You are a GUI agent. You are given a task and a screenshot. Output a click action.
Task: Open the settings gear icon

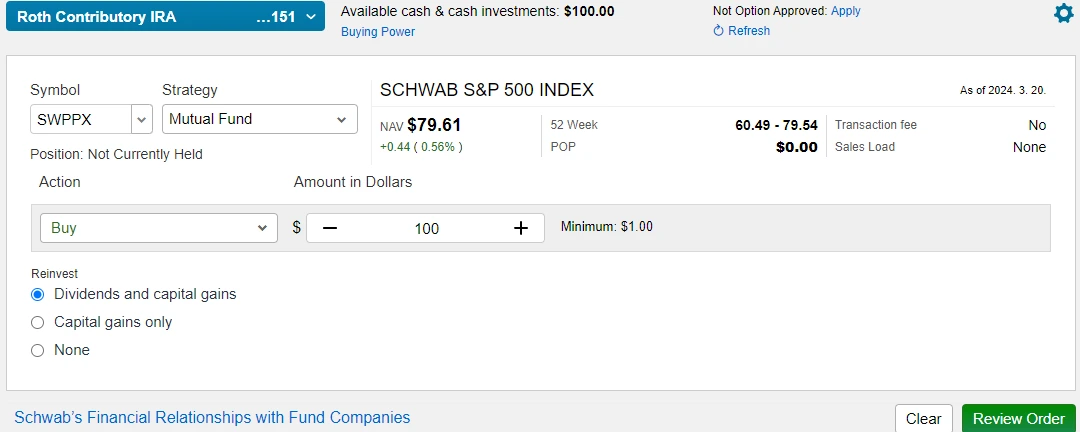(1063, 13)
